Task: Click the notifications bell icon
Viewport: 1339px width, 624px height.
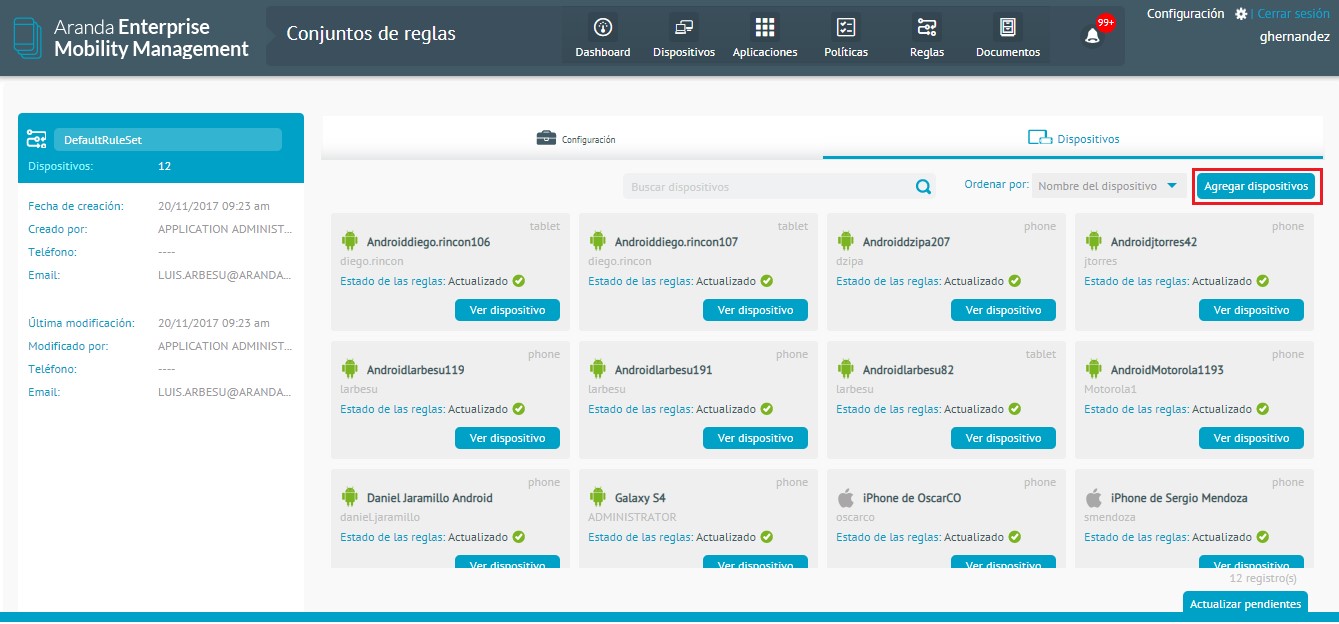Action: click(x=1092, y=36)
